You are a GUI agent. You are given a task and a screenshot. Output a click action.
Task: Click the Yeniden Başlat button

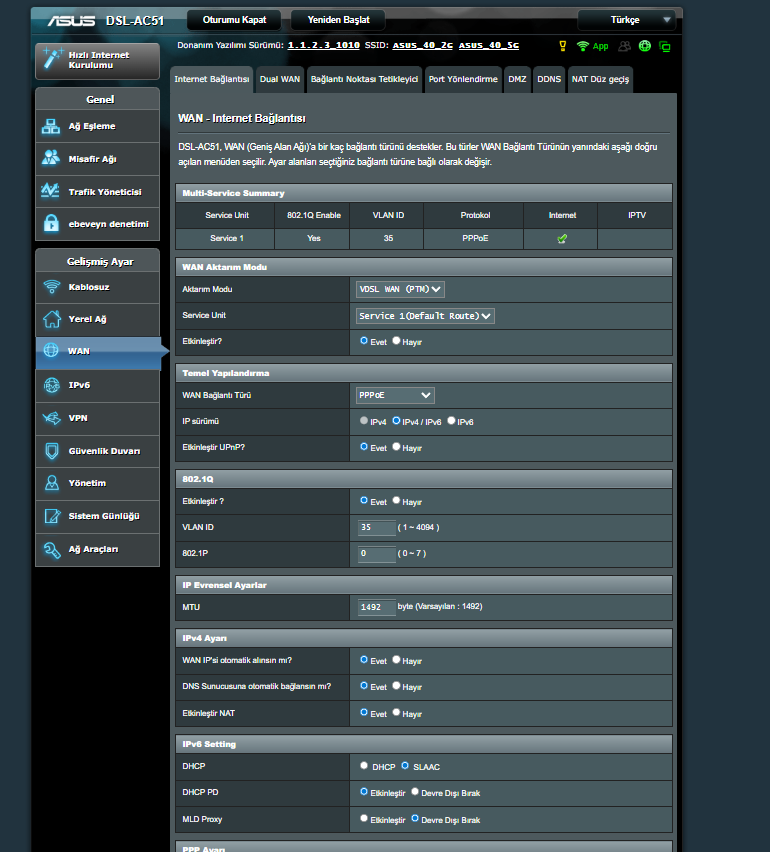[339, 20]
